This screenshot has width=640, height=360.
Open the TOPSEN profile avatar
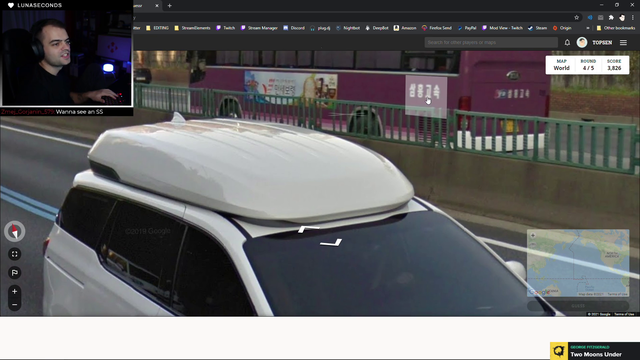click(x=582, y=42)
